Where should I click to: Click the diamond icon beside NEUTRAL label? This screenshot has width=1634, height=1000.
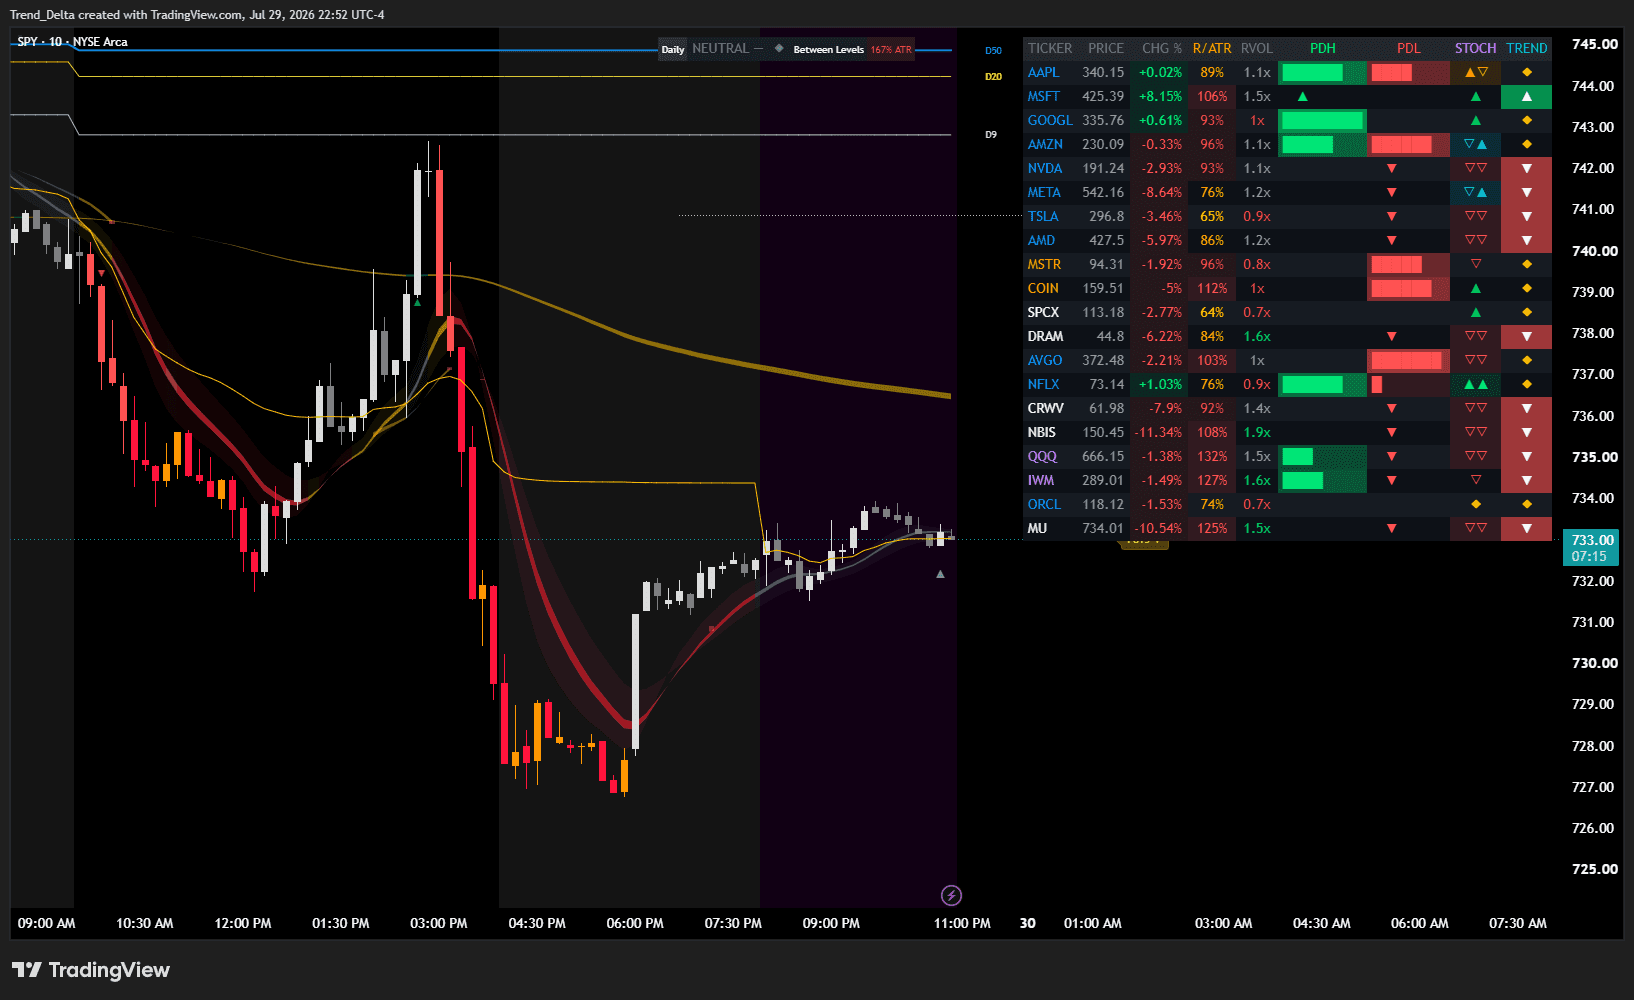pyautogui.click(x=779, y=48)
